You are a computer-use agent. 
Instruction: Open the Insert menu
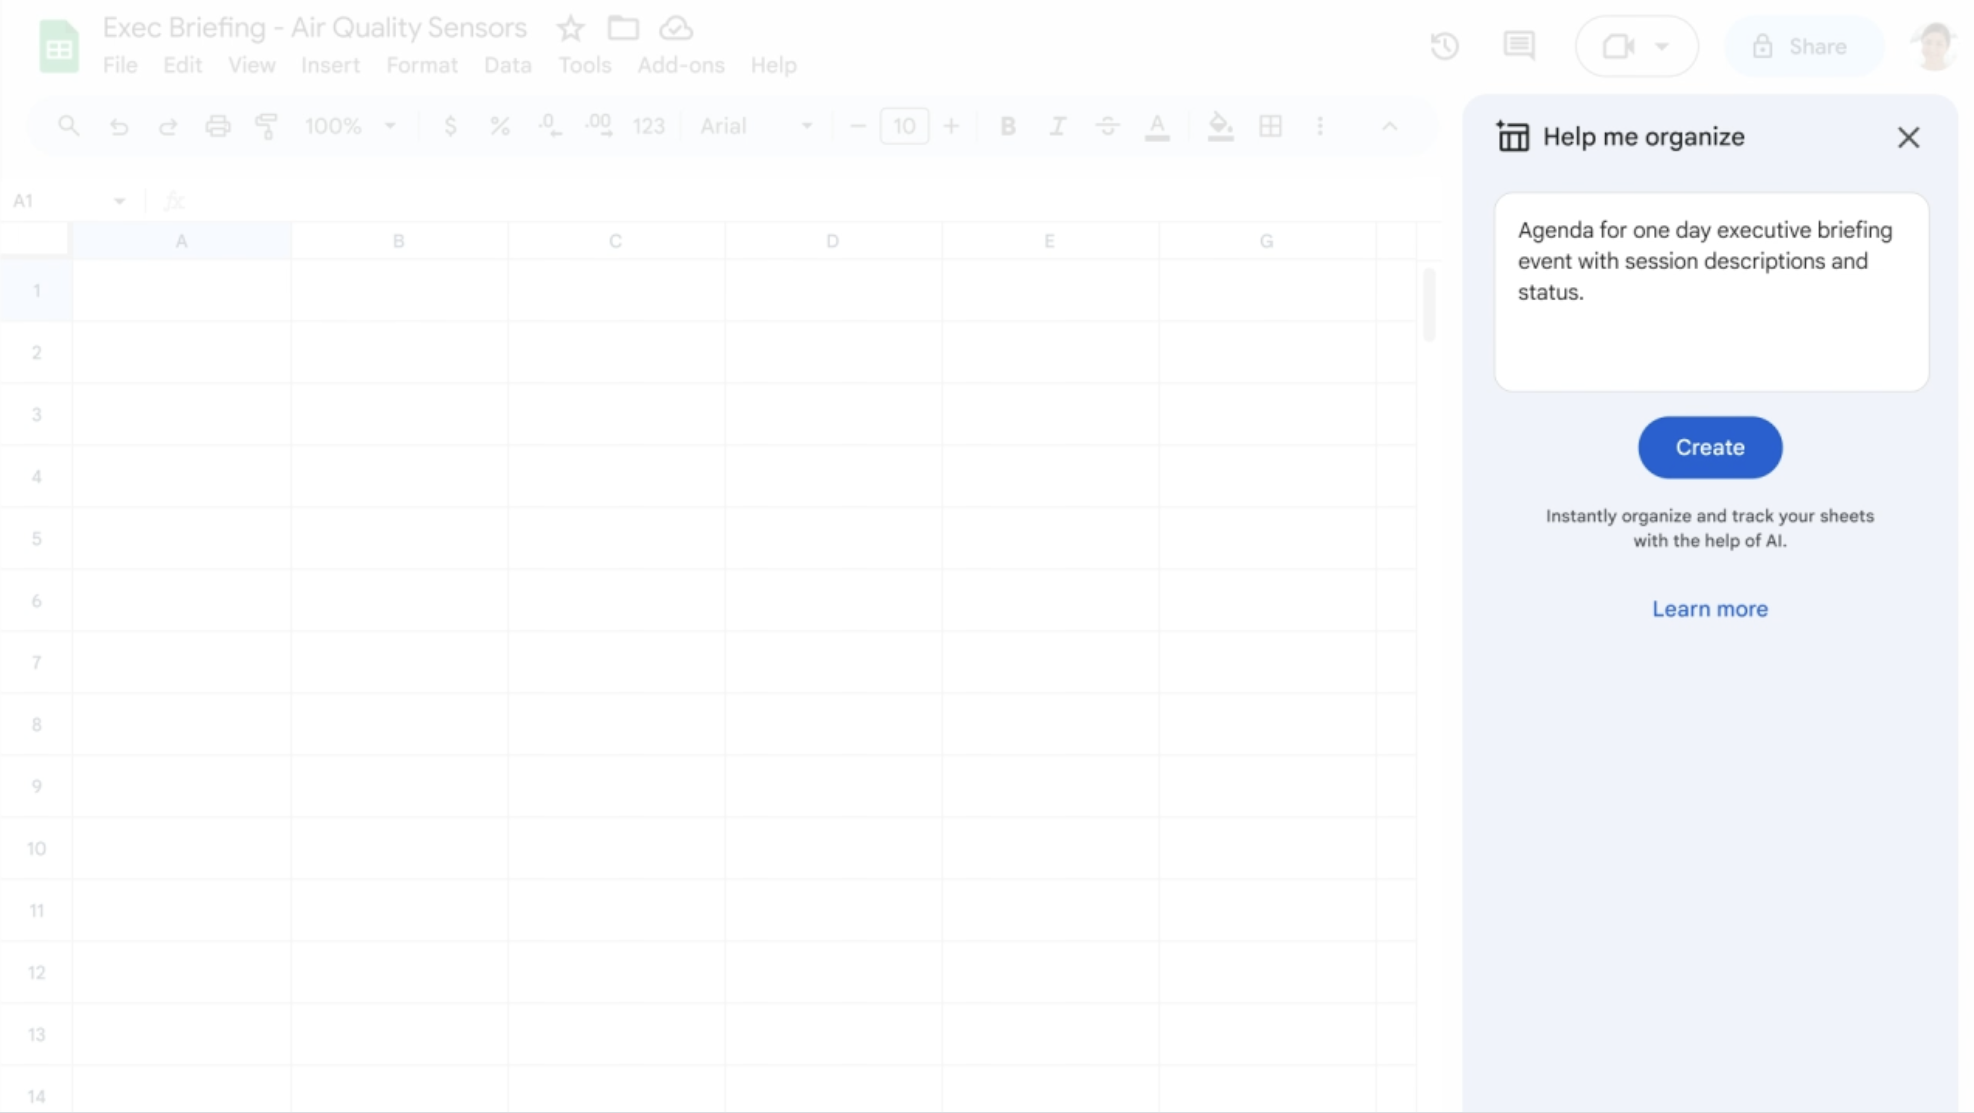[329, 65]
